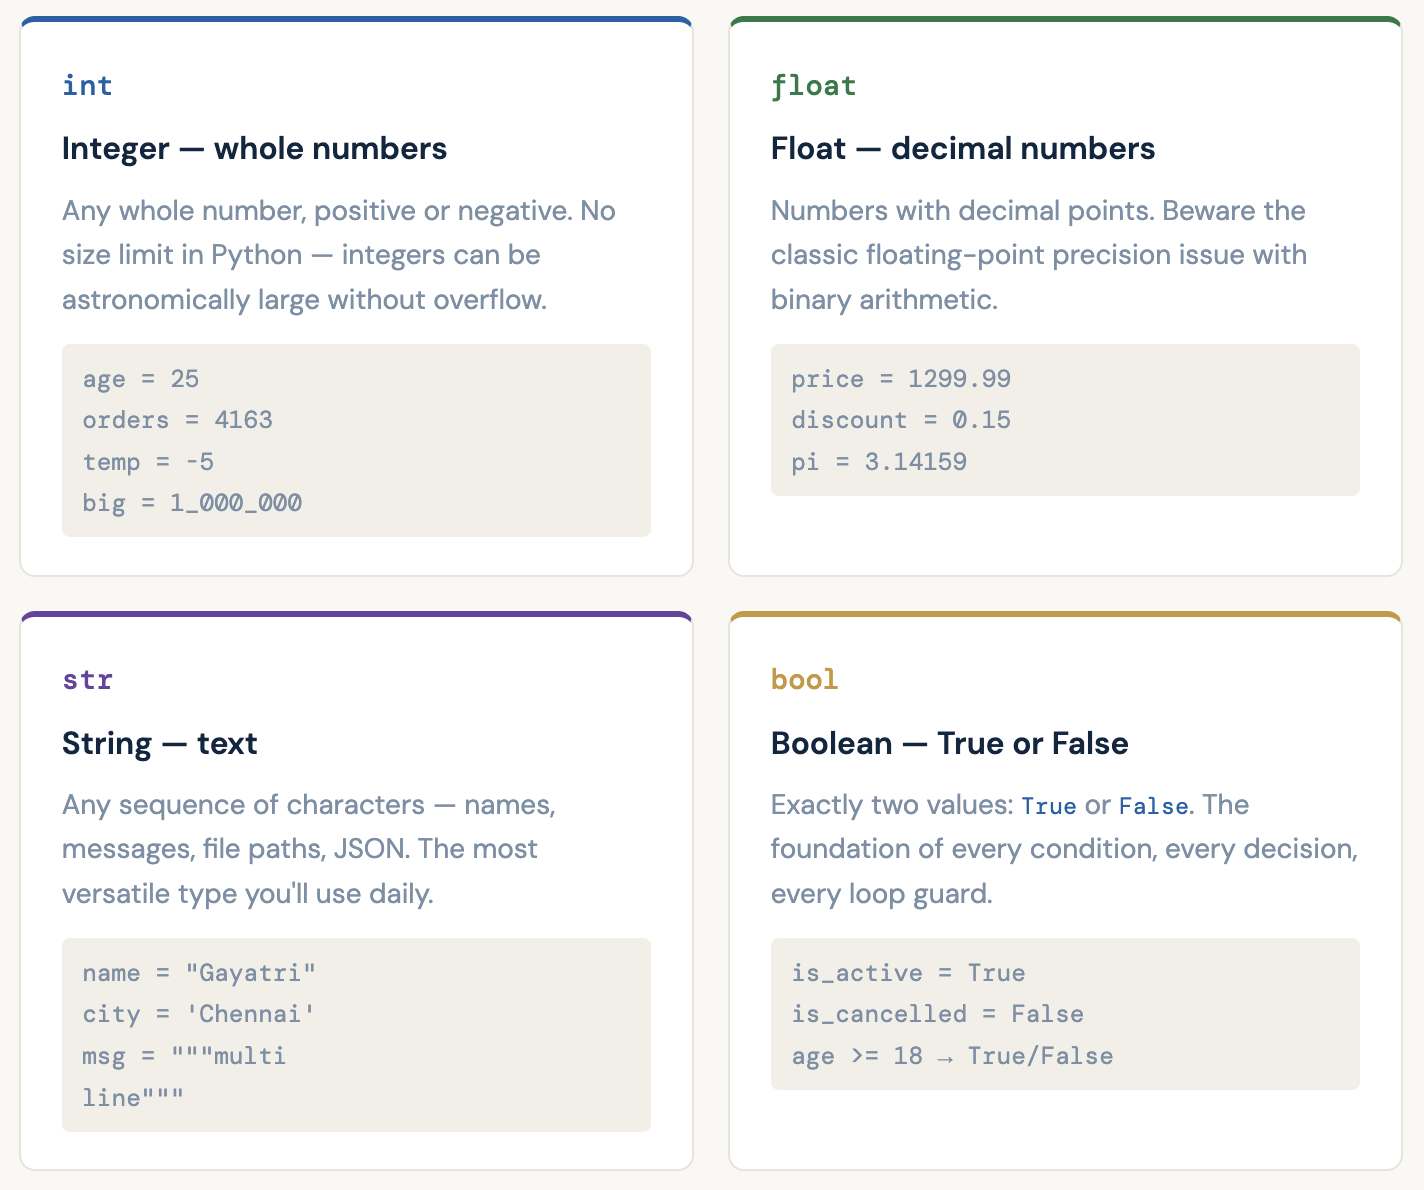The height and width of the screenshot is (1190, 1424).
Task: Click the 'age >= 18 → True/False' line
Action: point(952,1056)
